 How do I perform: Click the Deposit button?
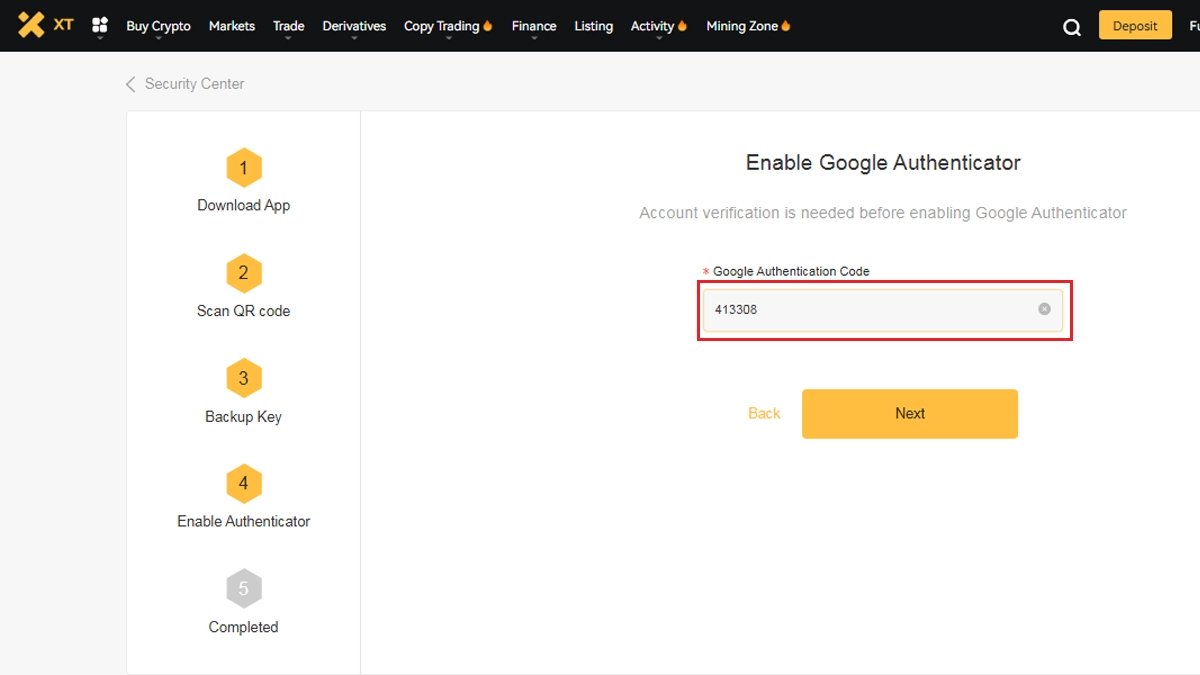pos(1135,26)
